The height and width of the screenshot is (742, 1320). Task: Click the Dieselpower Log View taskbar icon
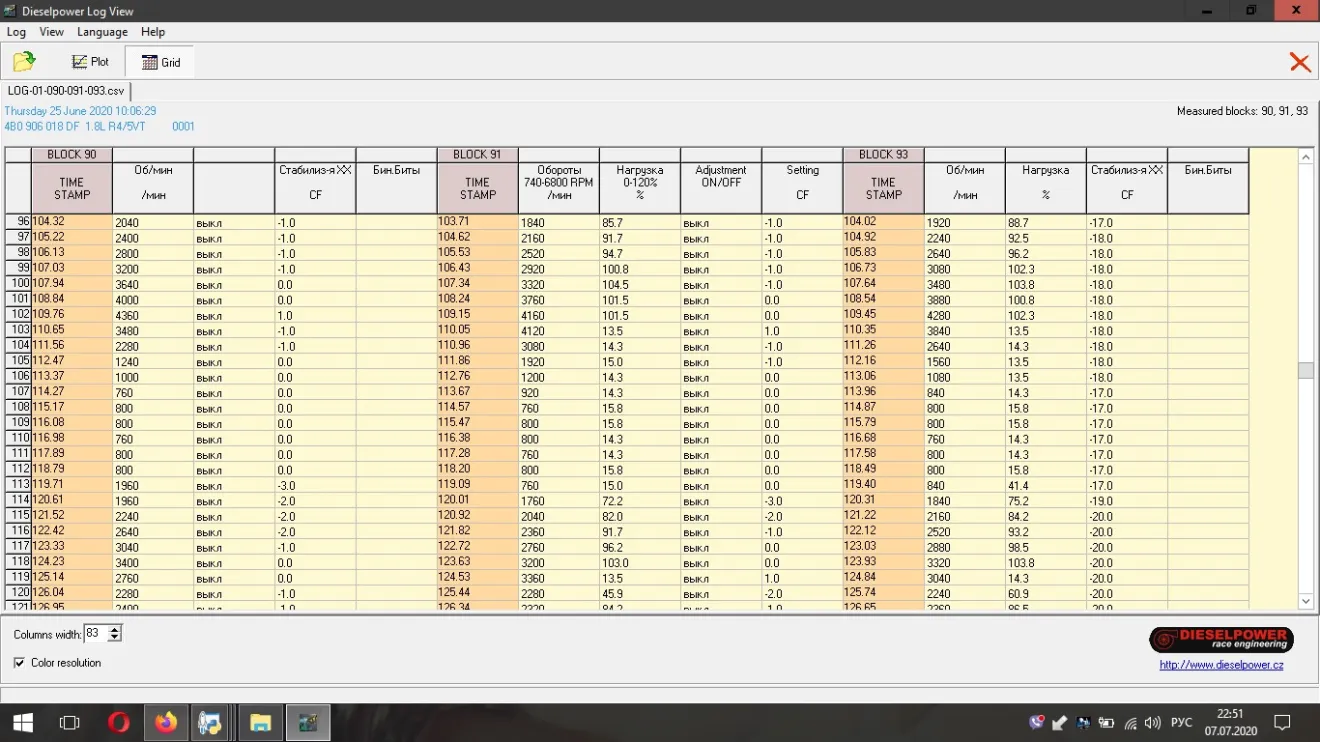click(308, 722)
